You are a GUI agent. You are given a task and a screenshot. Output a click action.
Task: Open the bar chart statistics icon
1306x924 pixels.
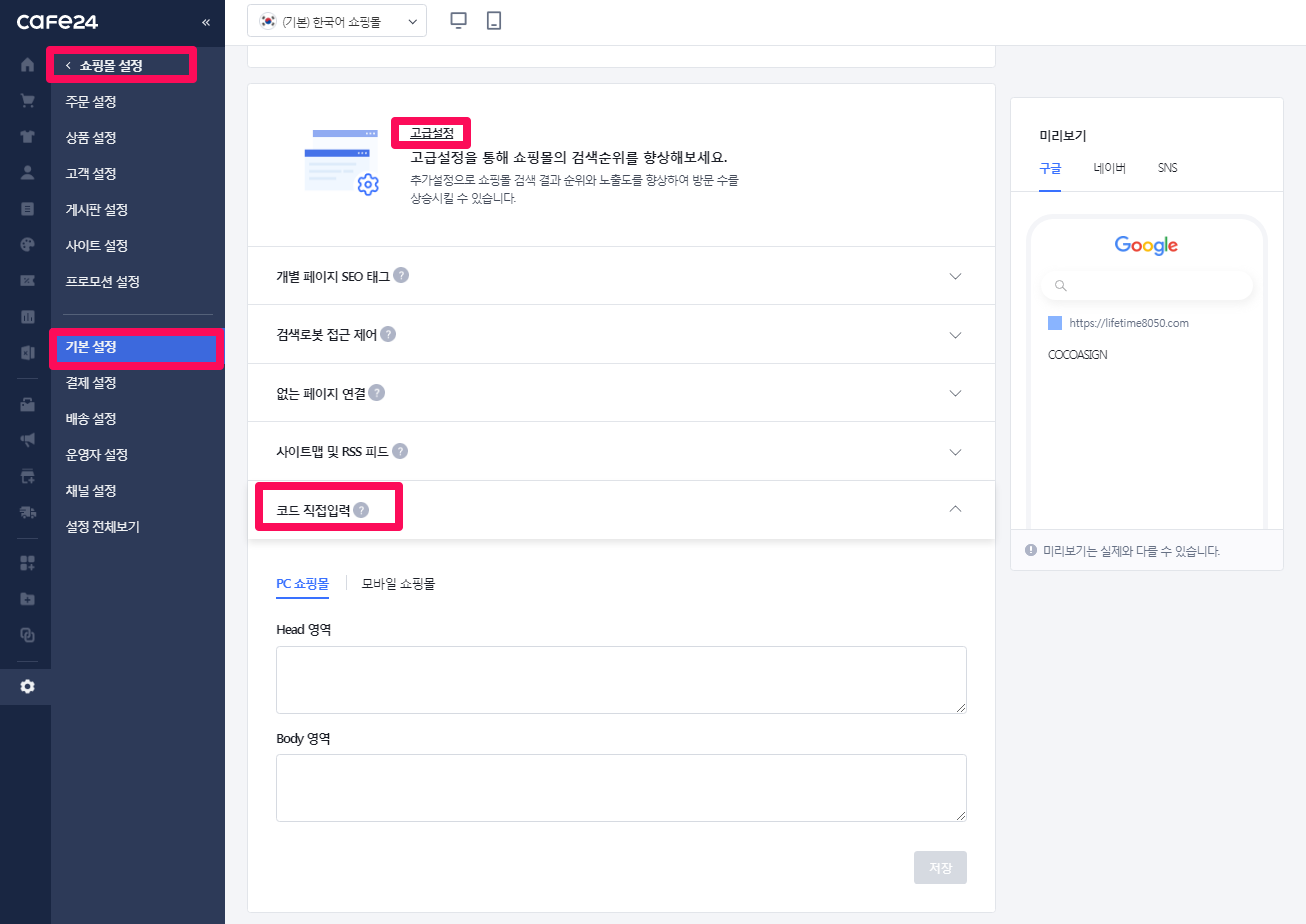(x=27, y=317)
